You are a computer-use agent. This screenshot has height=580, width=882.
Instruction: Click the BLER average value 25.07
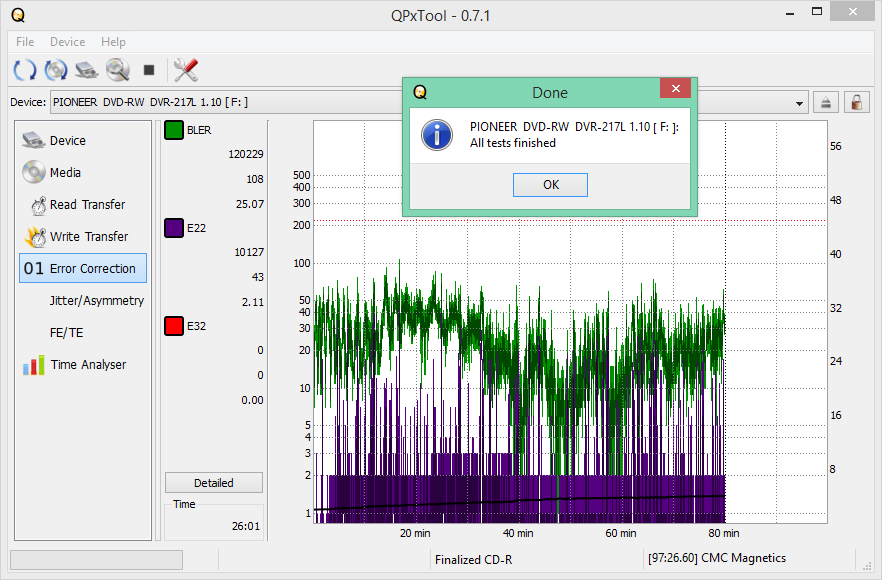pos(250,204)
